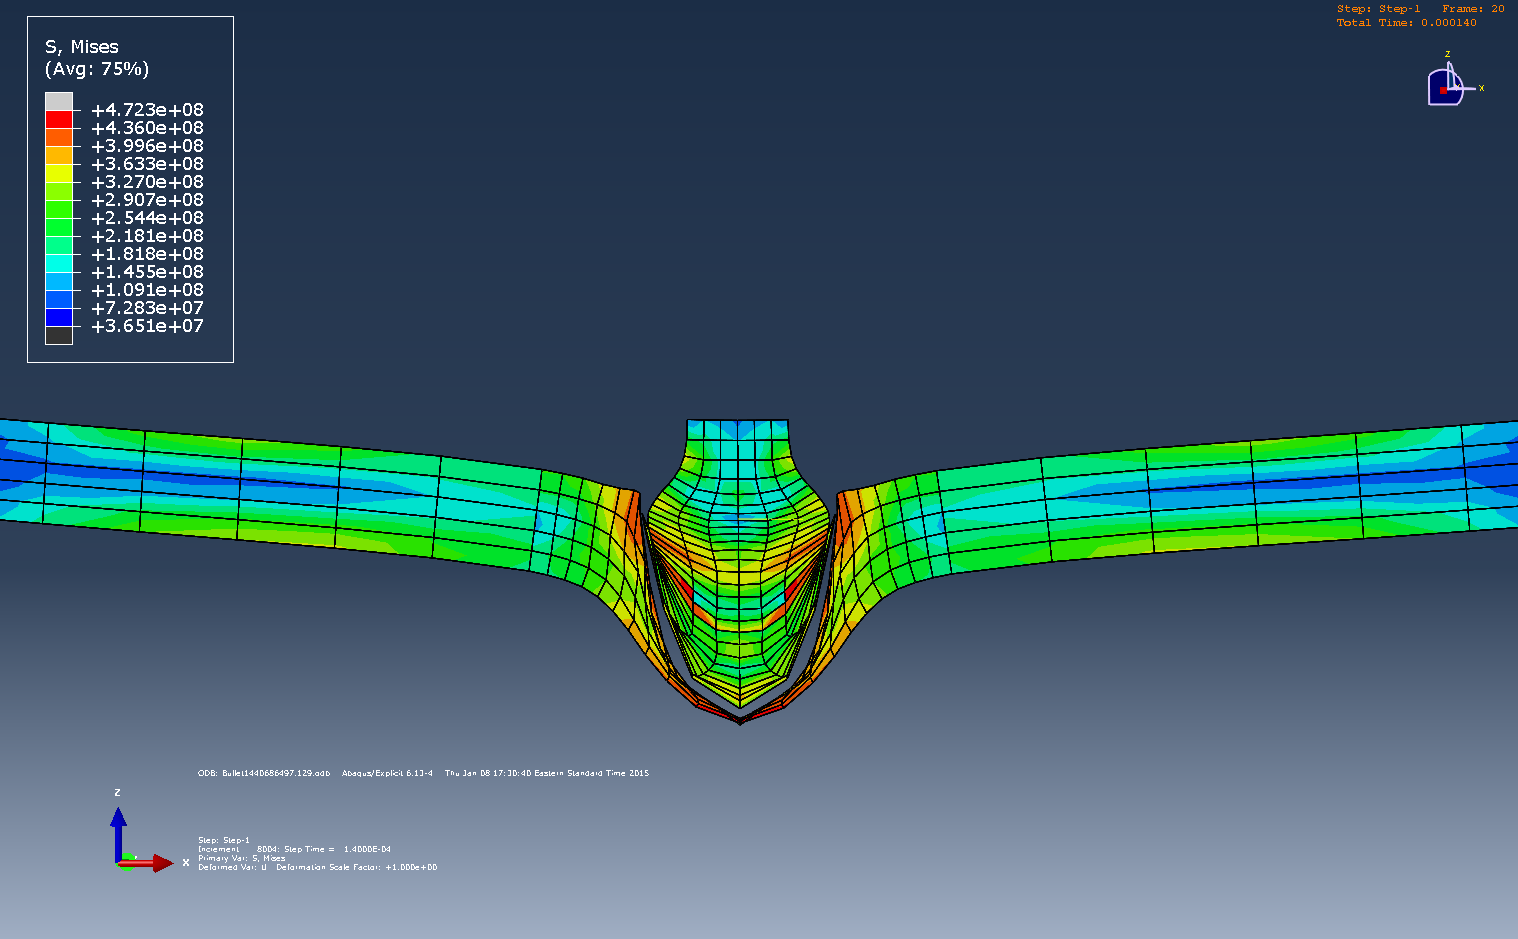This screenshot has height=939, width=1518.
Task: Click the black below-minimum legend swatch
Action: coord(59,335)
